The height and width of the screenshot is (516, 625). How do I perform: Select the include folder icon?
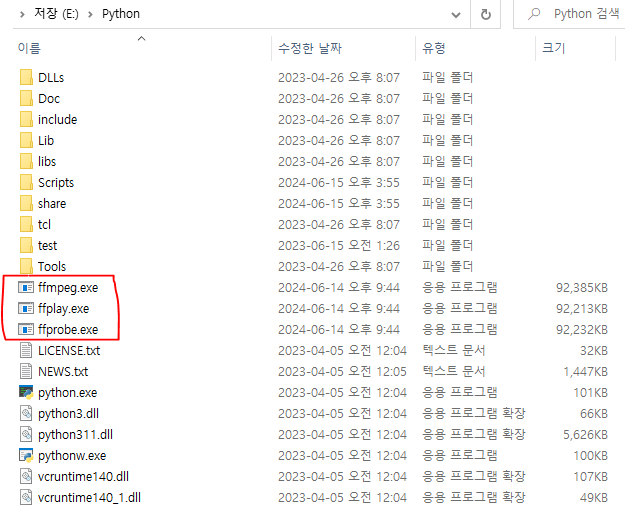pyautogui.click(x=26, y=120)
